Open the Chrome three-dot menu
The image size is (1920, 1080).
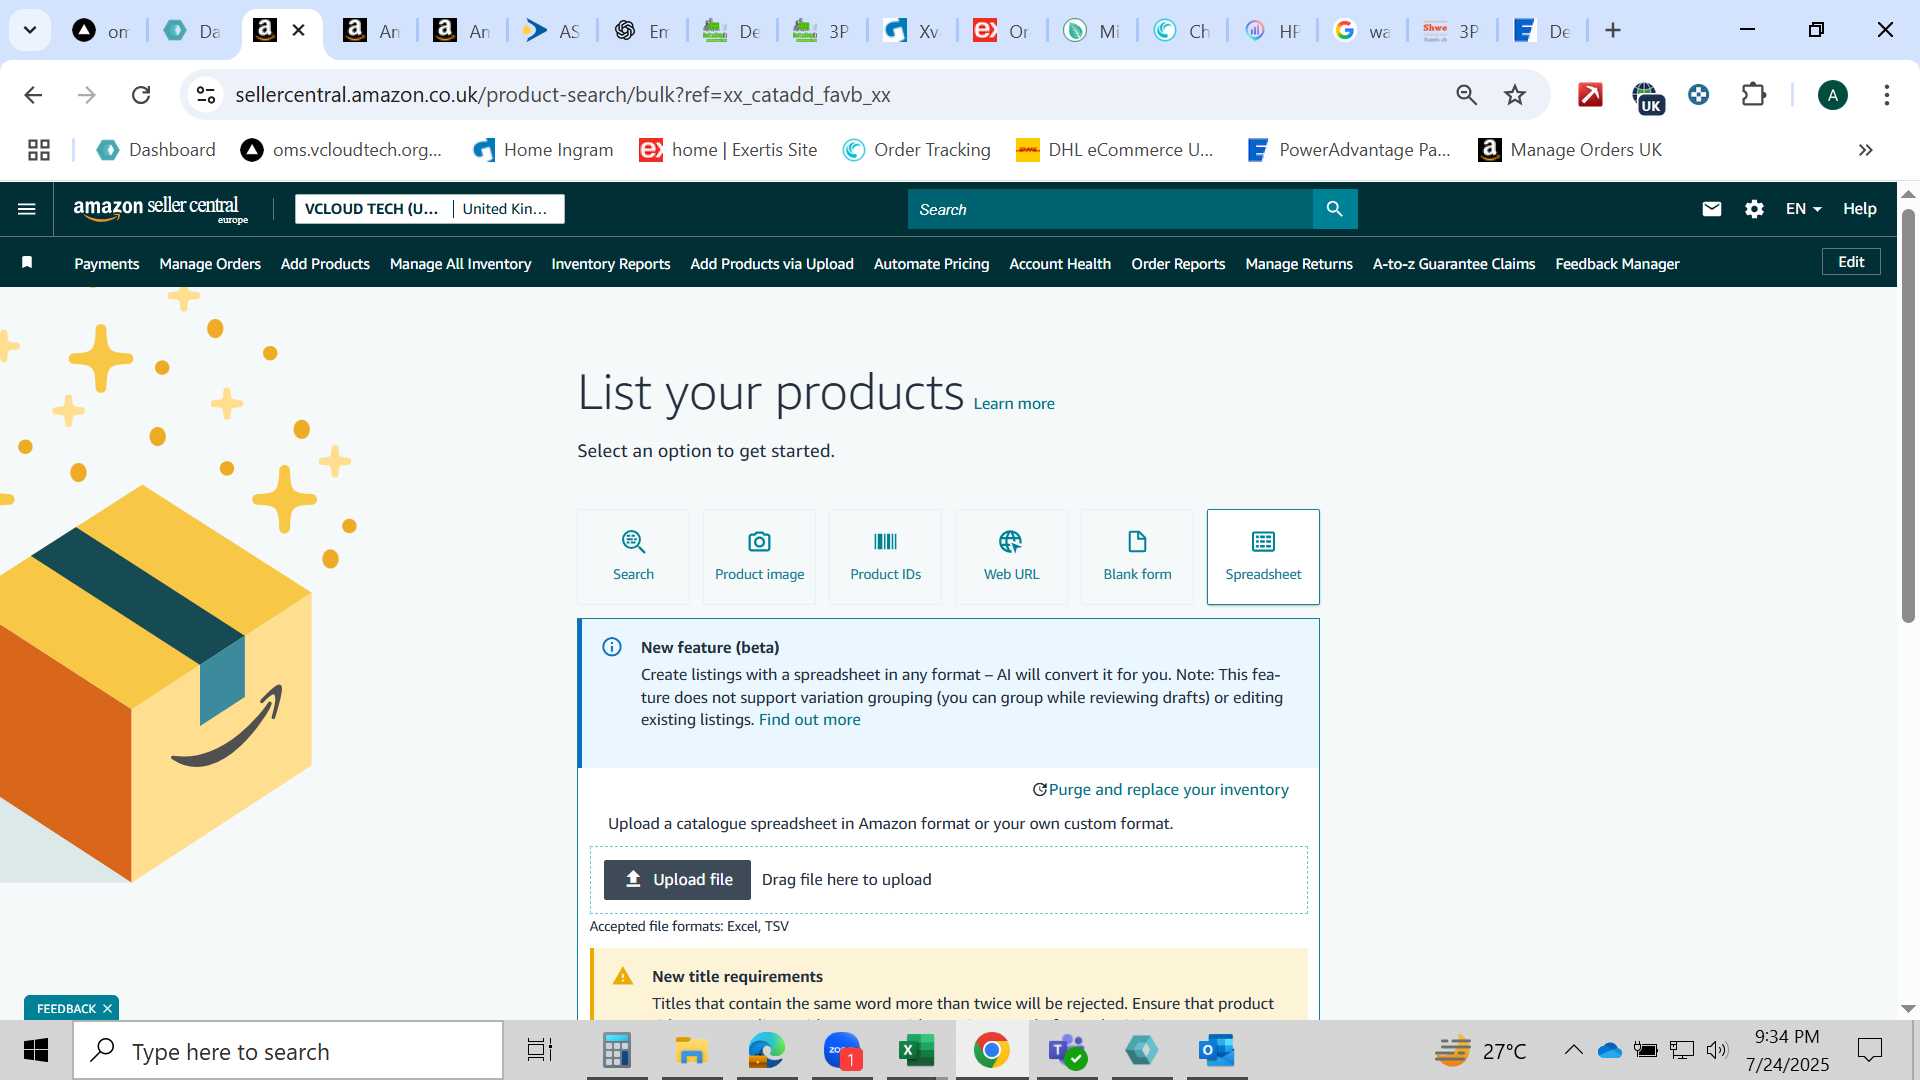(x=1886, y=95)
